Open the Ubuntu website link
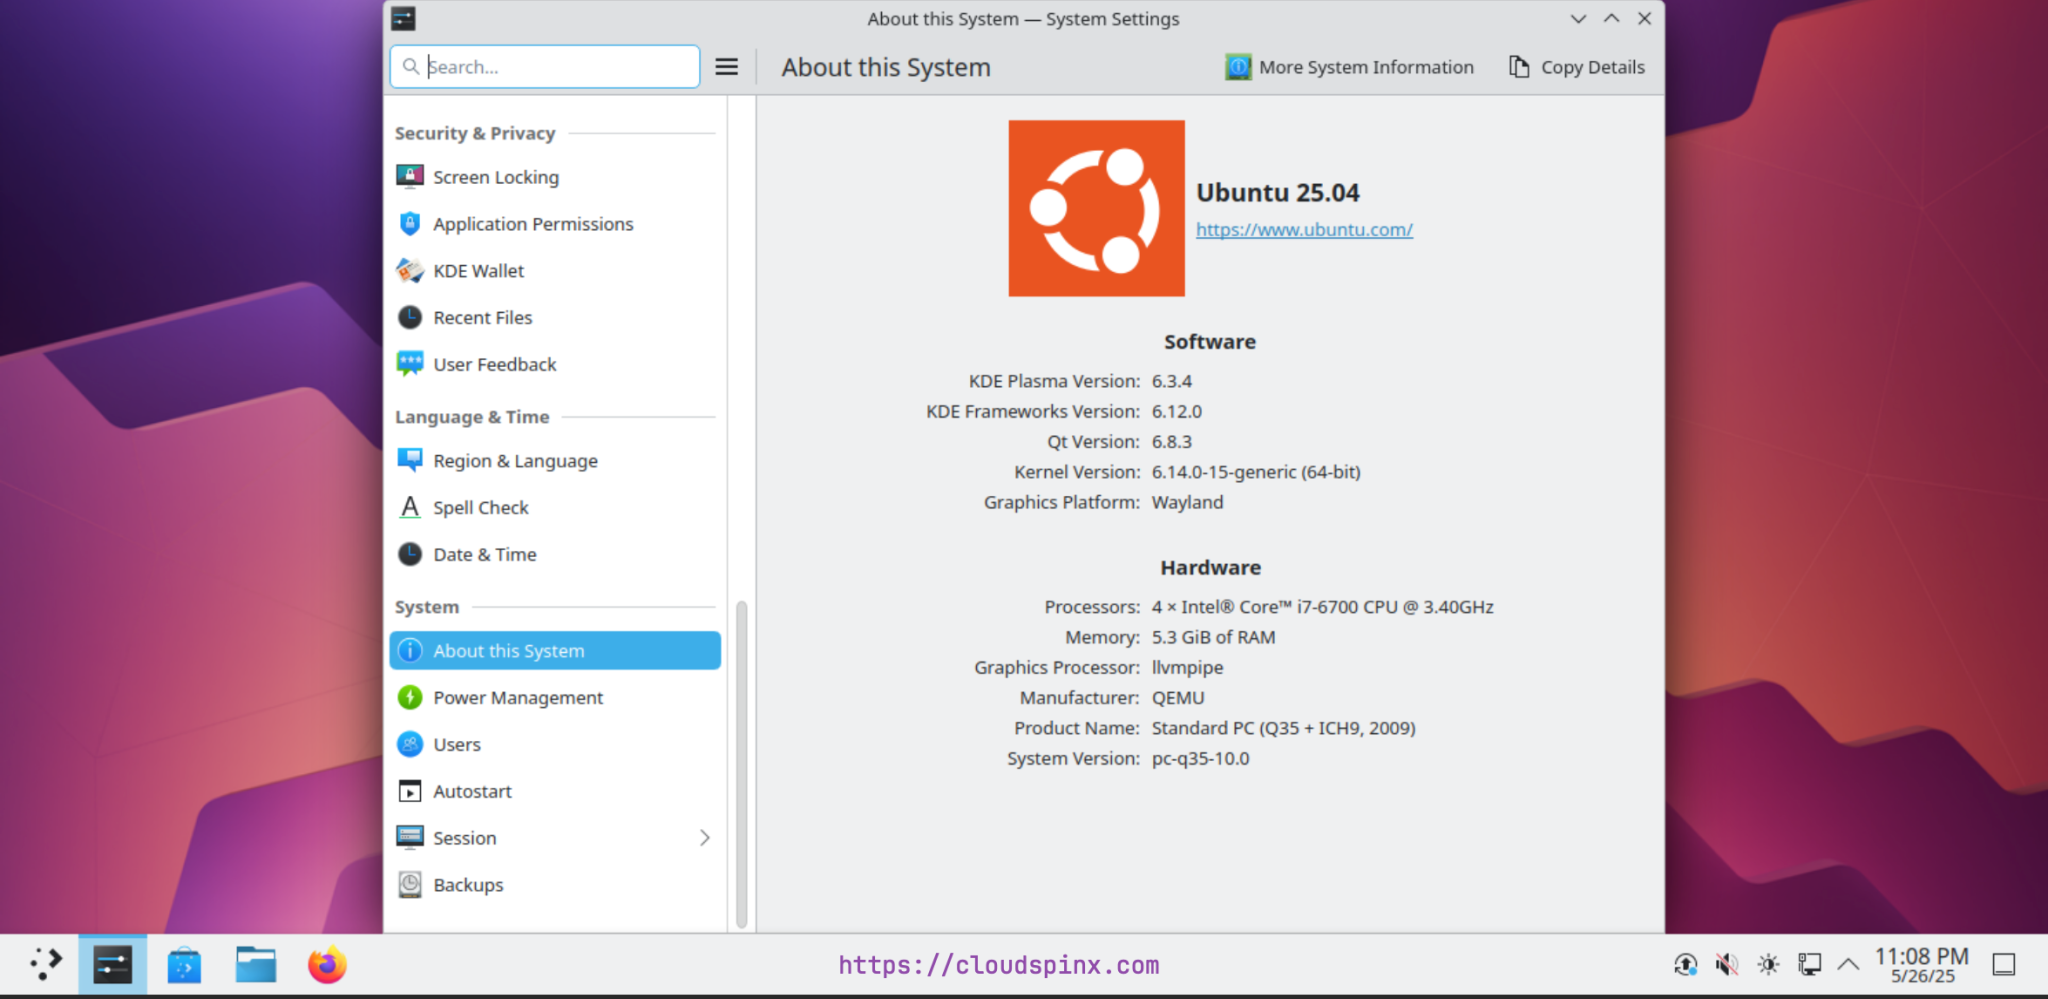 (x=1303, y=229)
